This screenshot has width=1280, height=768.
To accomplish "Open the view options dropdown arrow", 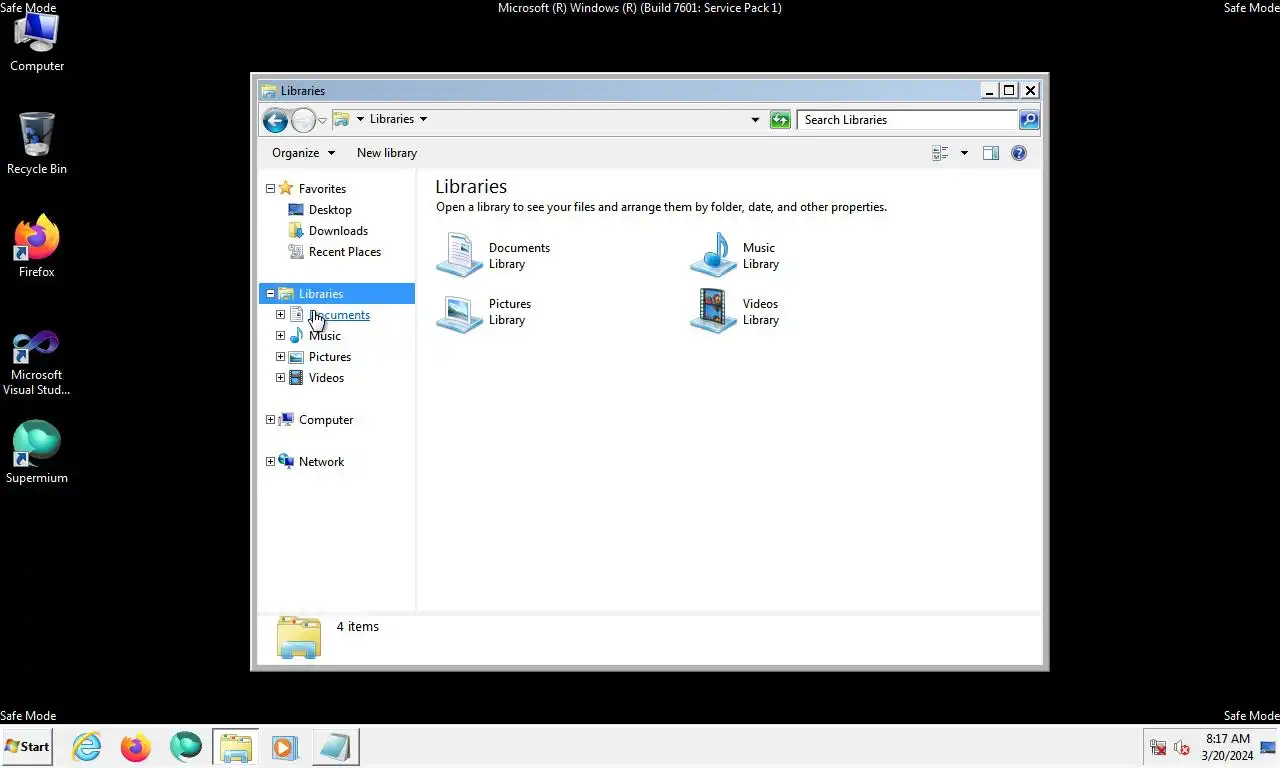I will pyautogui.click(x=964, y=153).
